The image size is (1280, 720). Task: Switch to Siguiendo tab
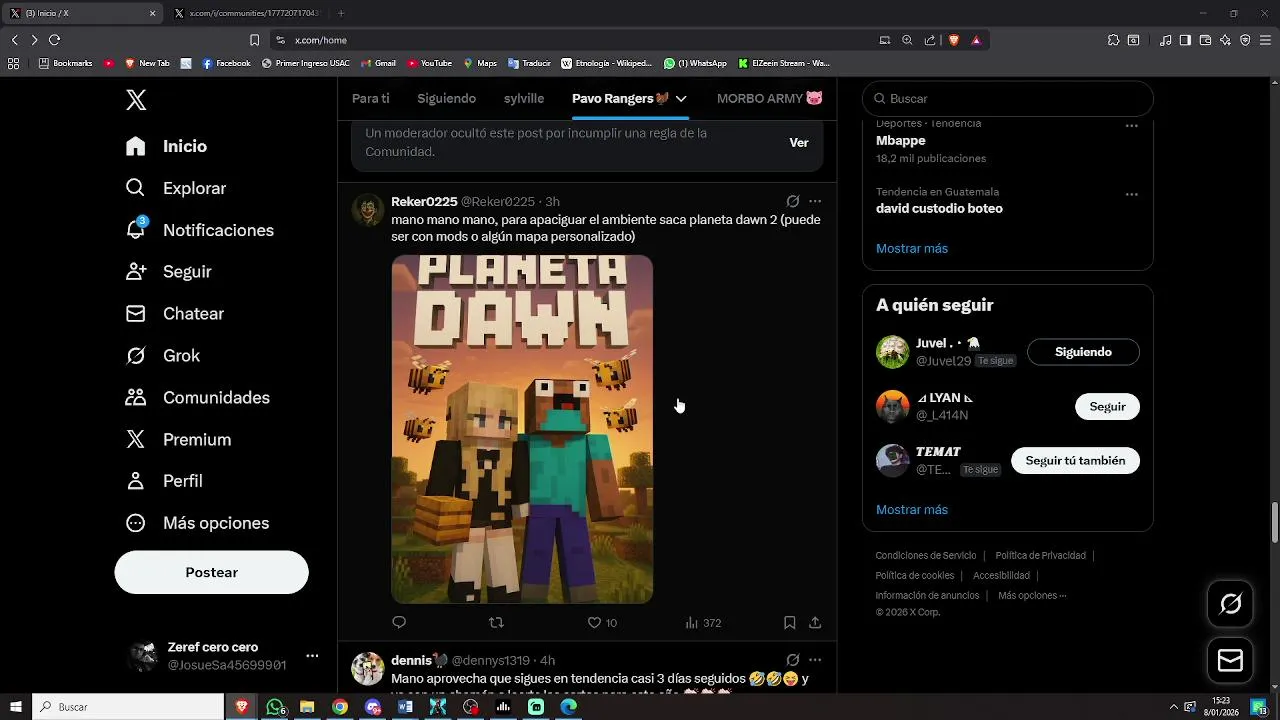pos(446,98)
